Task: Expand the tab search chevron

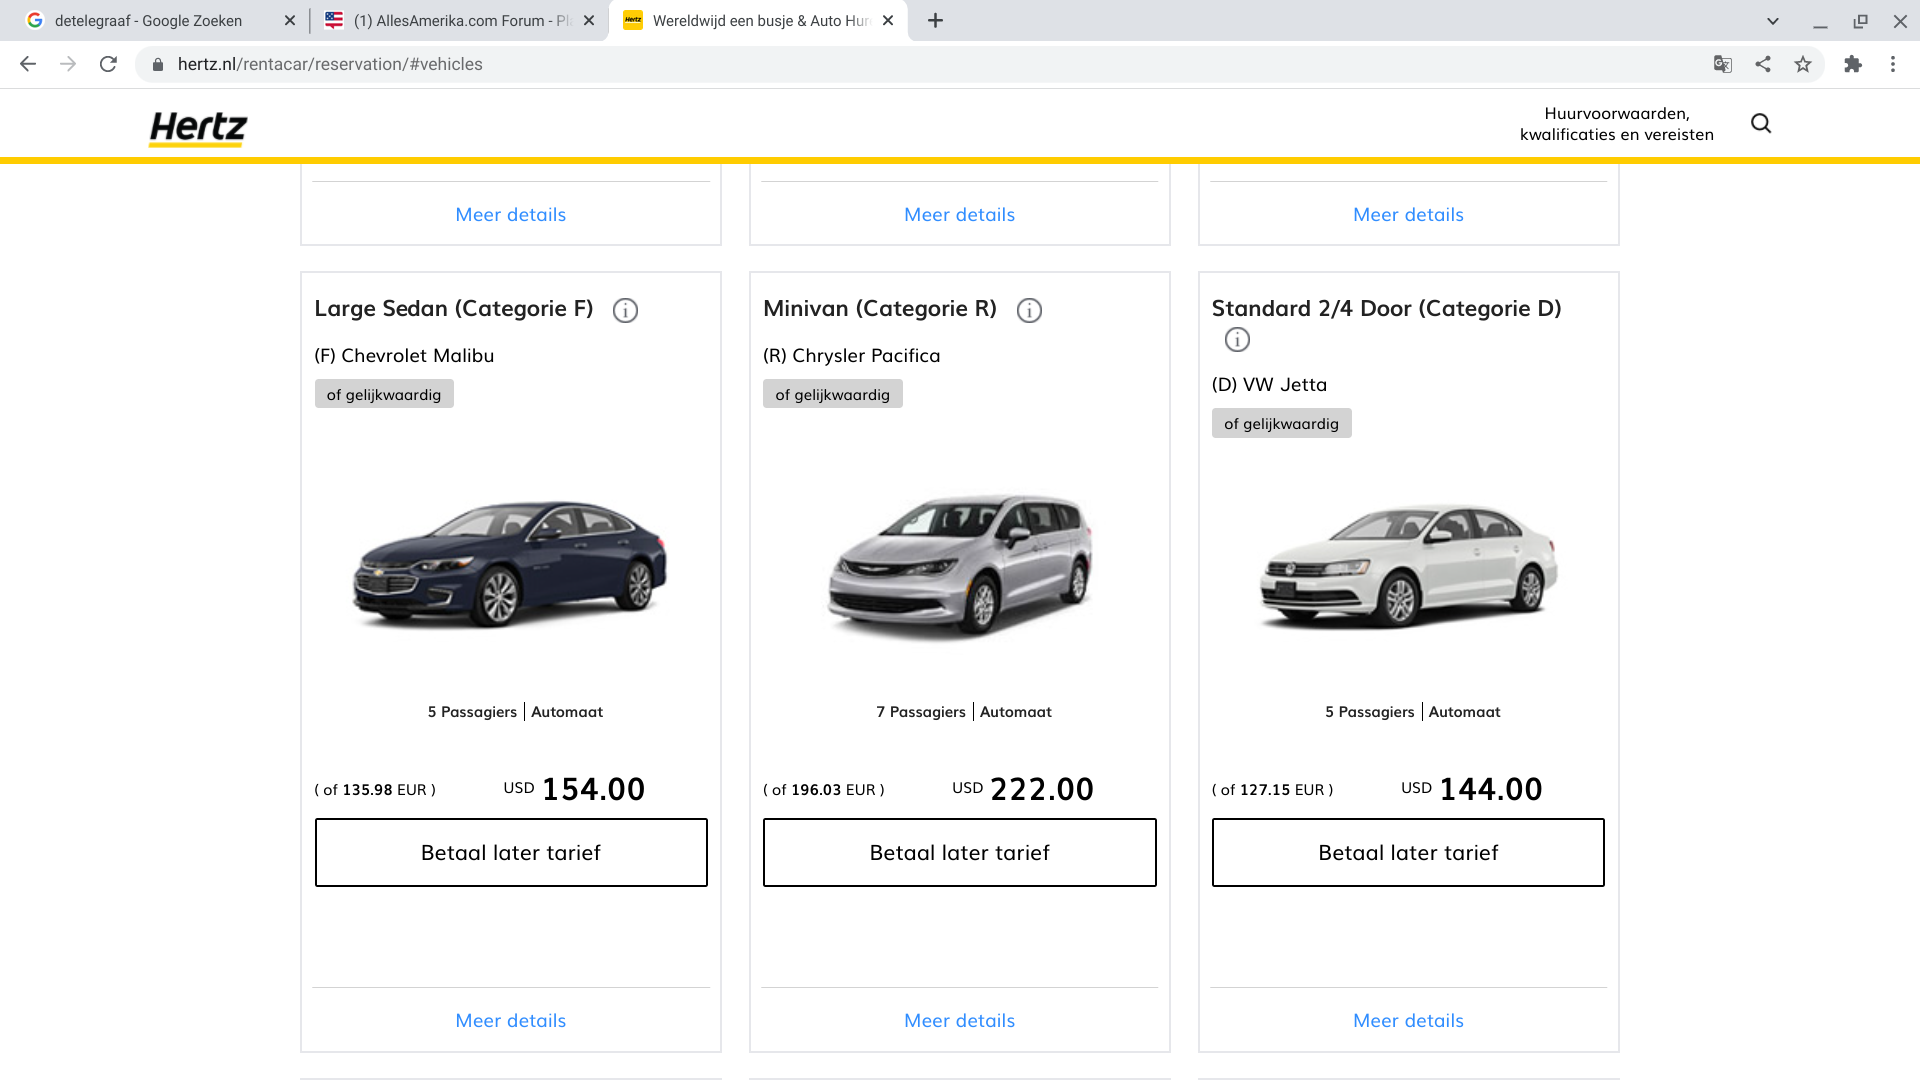Action: (x=1773, y=20)
